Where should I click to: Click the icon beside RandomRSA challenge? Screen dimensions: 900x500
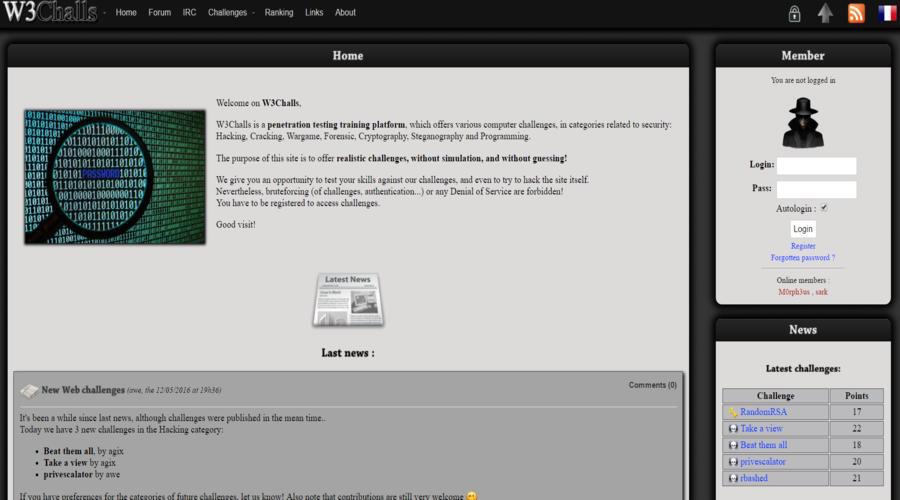(x=733, y=412)
